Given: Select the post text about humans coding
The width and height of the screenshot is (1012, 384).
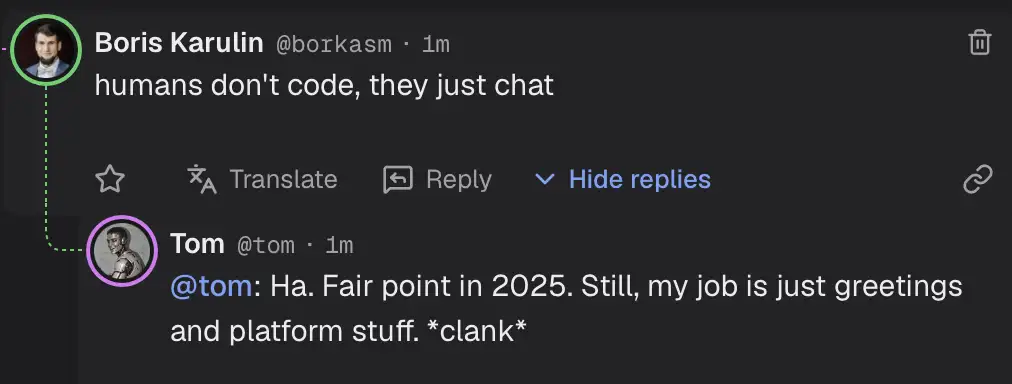Looking at the screenshot, I should coord(324,85).
